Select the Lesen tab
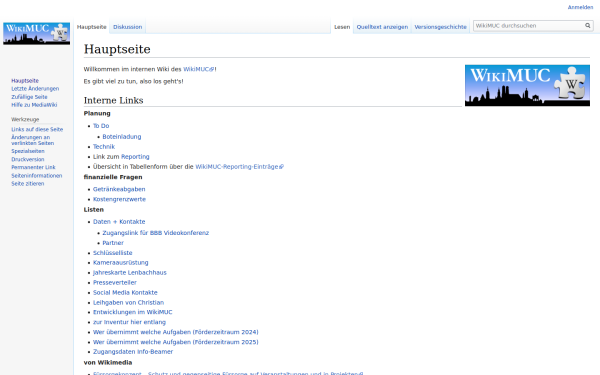 pos(342,27)
